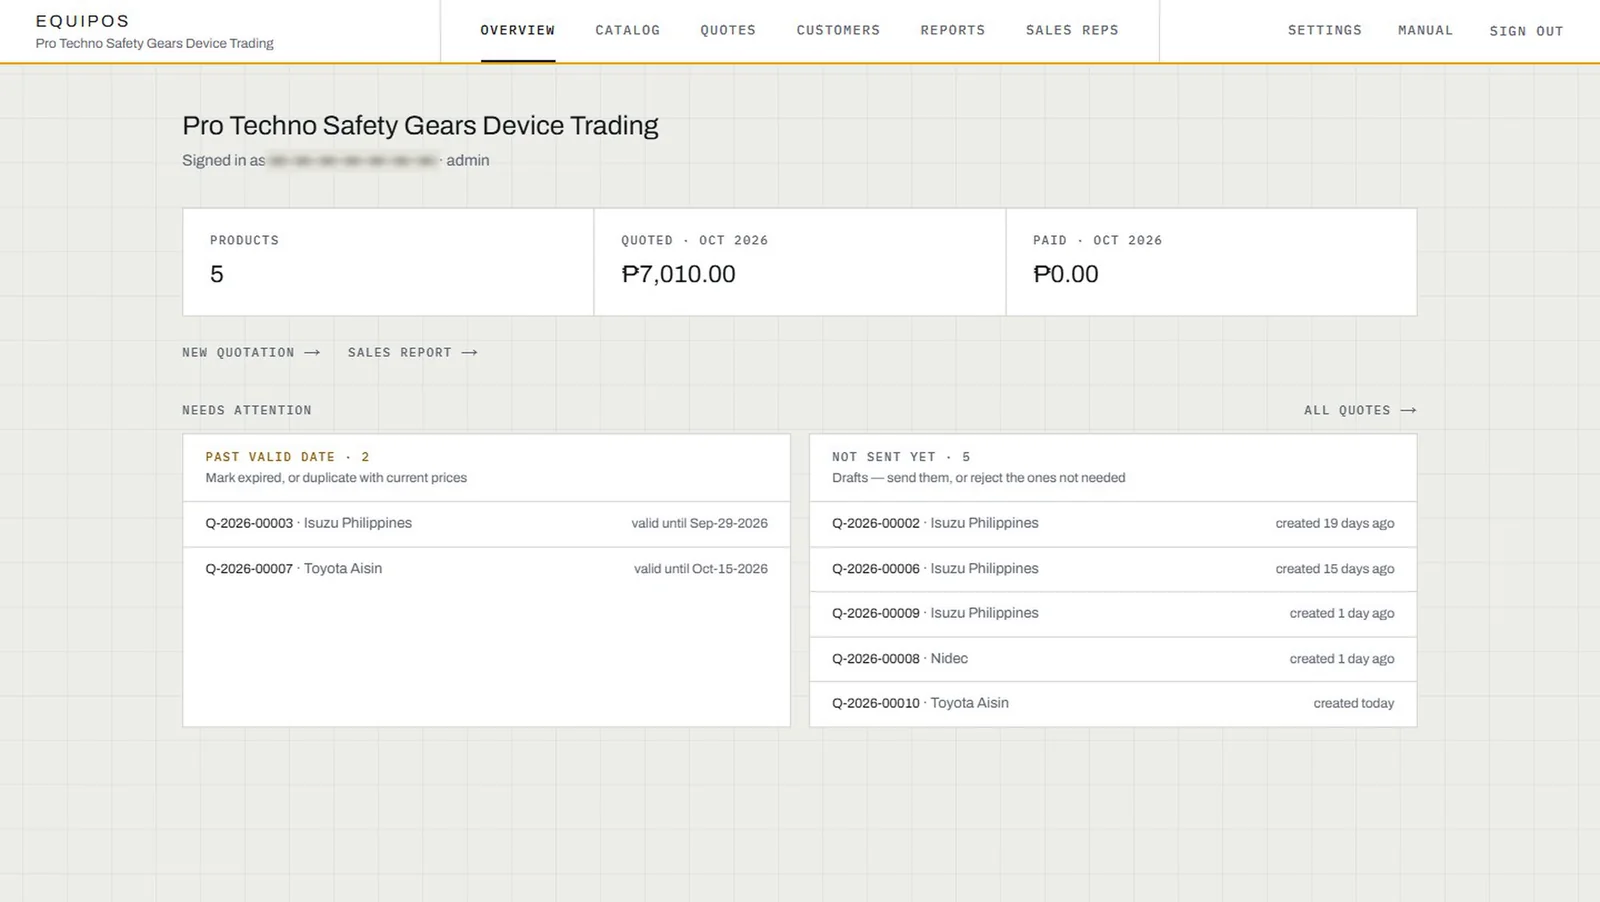Open draft quote Q-2026-00006
Viewport: 1600px width, 902px height.
(x=1113, y=568)
